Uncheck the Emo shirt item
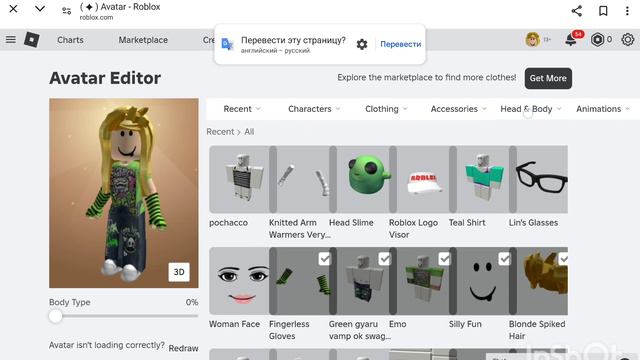Viewport: 640px width, 360px height. 444,259
